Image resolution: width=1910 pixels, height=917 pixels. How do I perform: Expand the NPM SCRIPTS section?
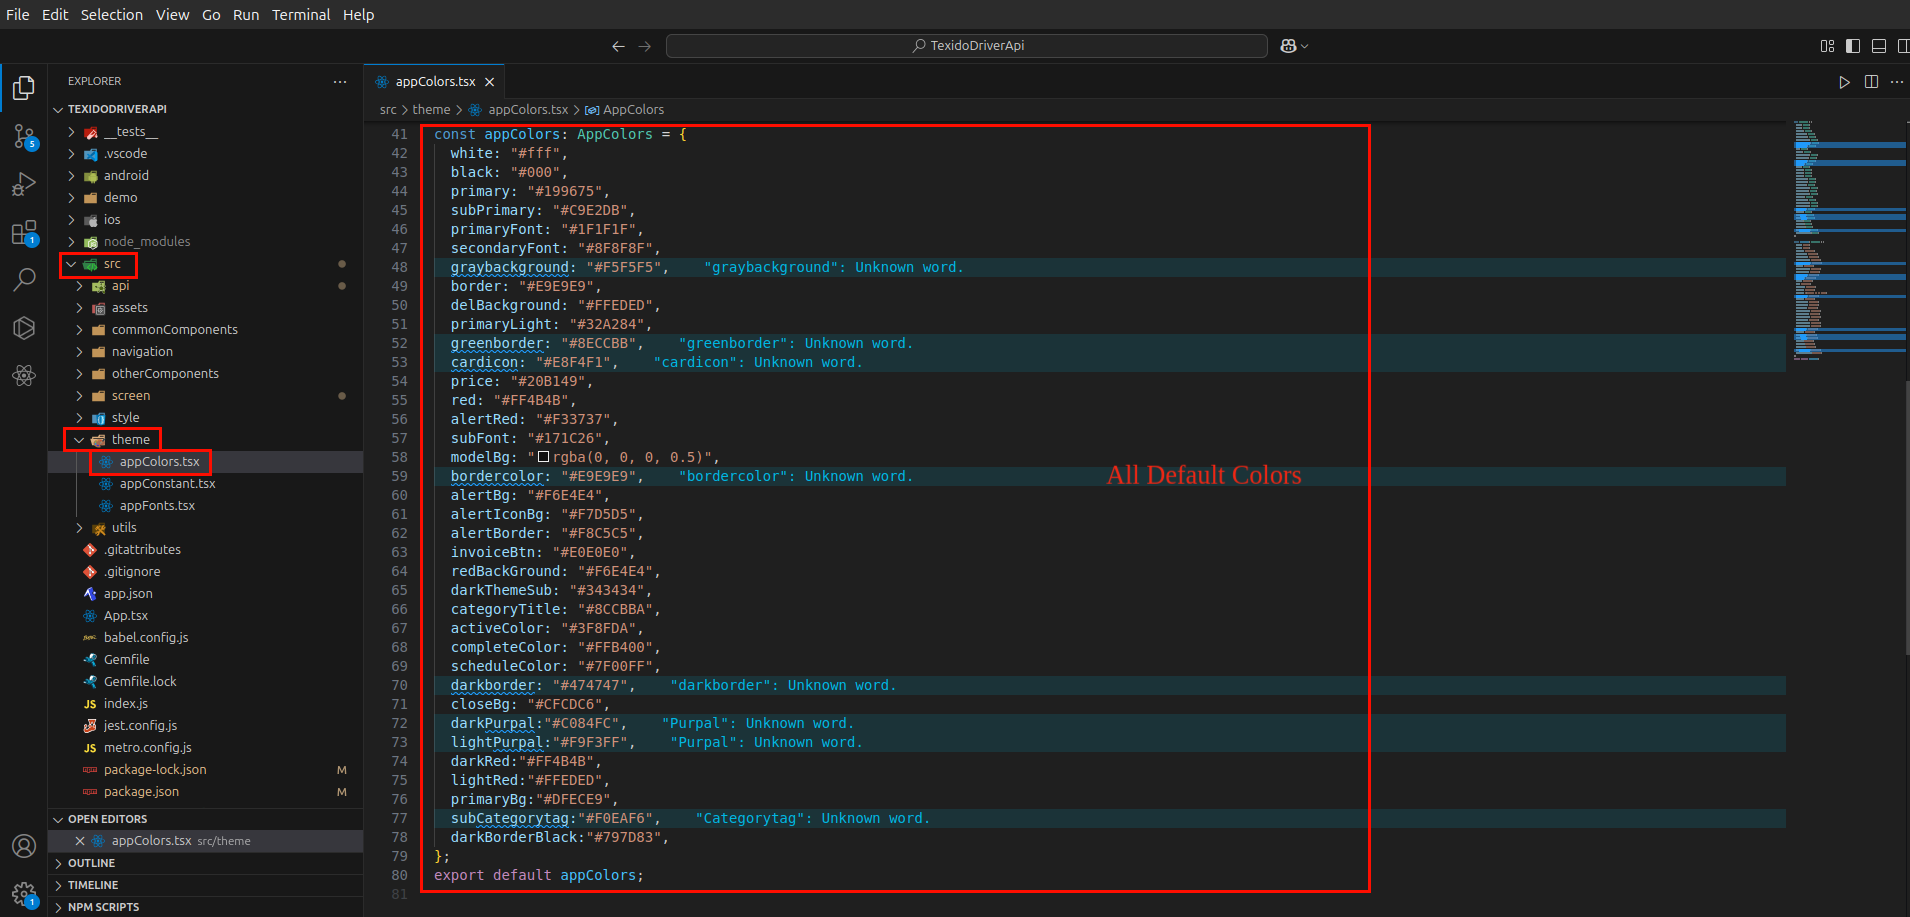click(103, 907)
